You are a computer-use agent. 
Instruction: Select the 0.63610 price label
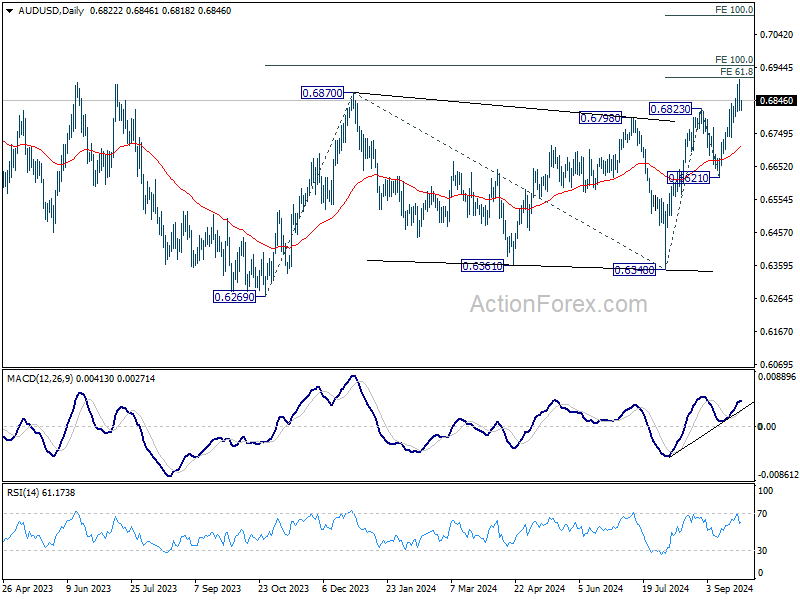(482, 265)
